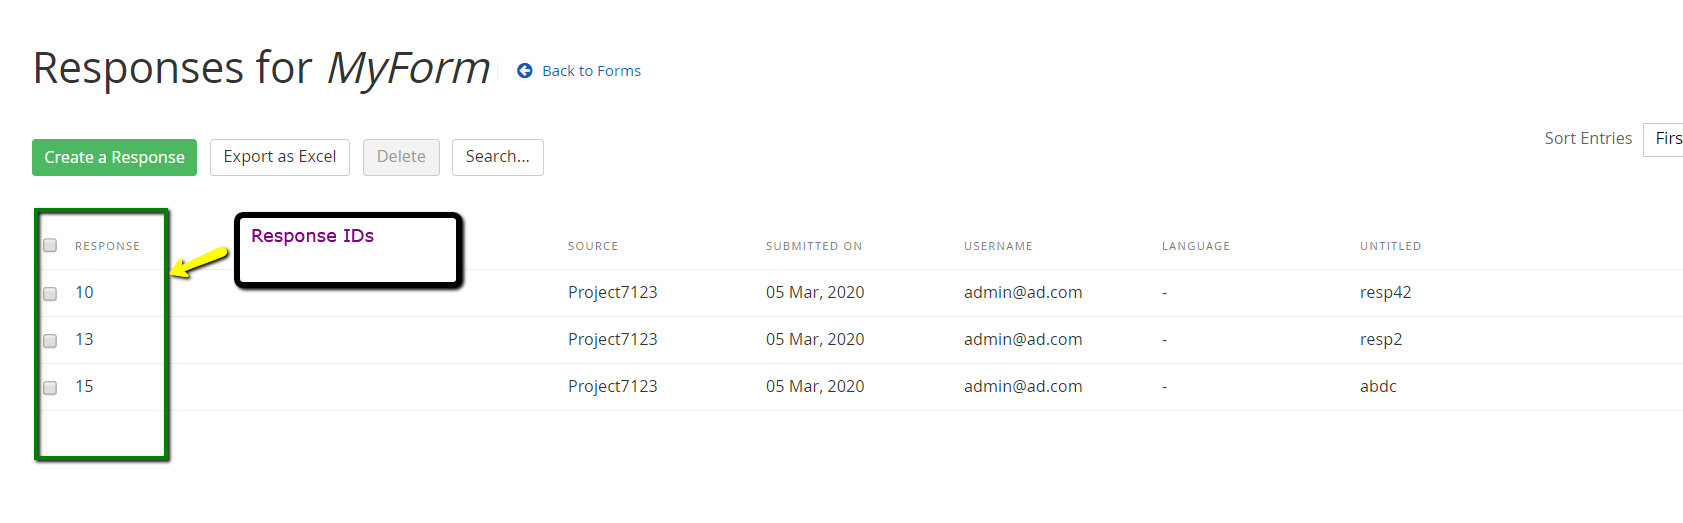Export responses as Excel
Image resolution: width=1683 pixels, height=523 pixels.
tap(280, 157)
